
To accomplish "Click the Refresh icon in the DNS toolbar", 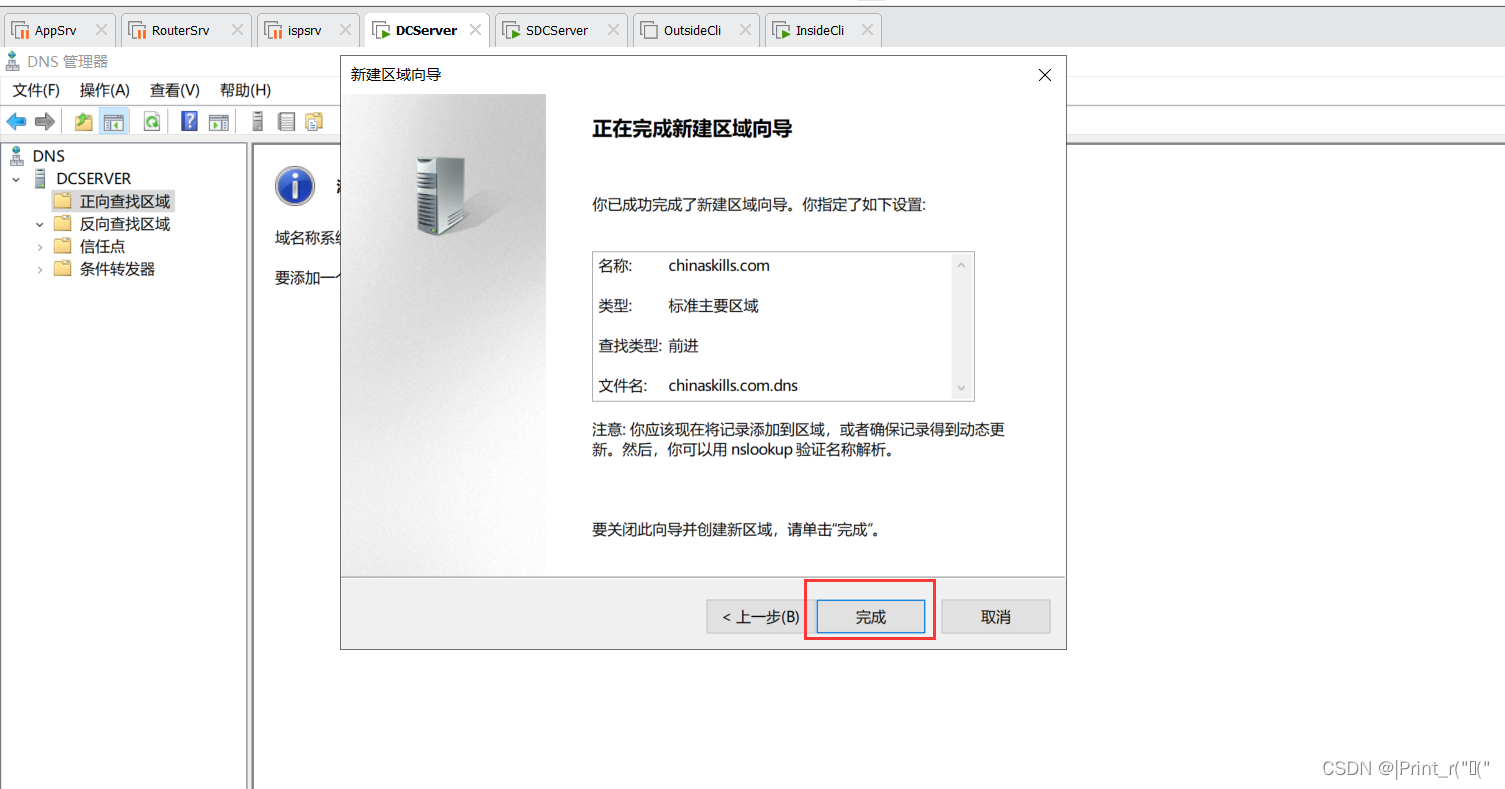I will pyautogui.click(x=152, y=121).
